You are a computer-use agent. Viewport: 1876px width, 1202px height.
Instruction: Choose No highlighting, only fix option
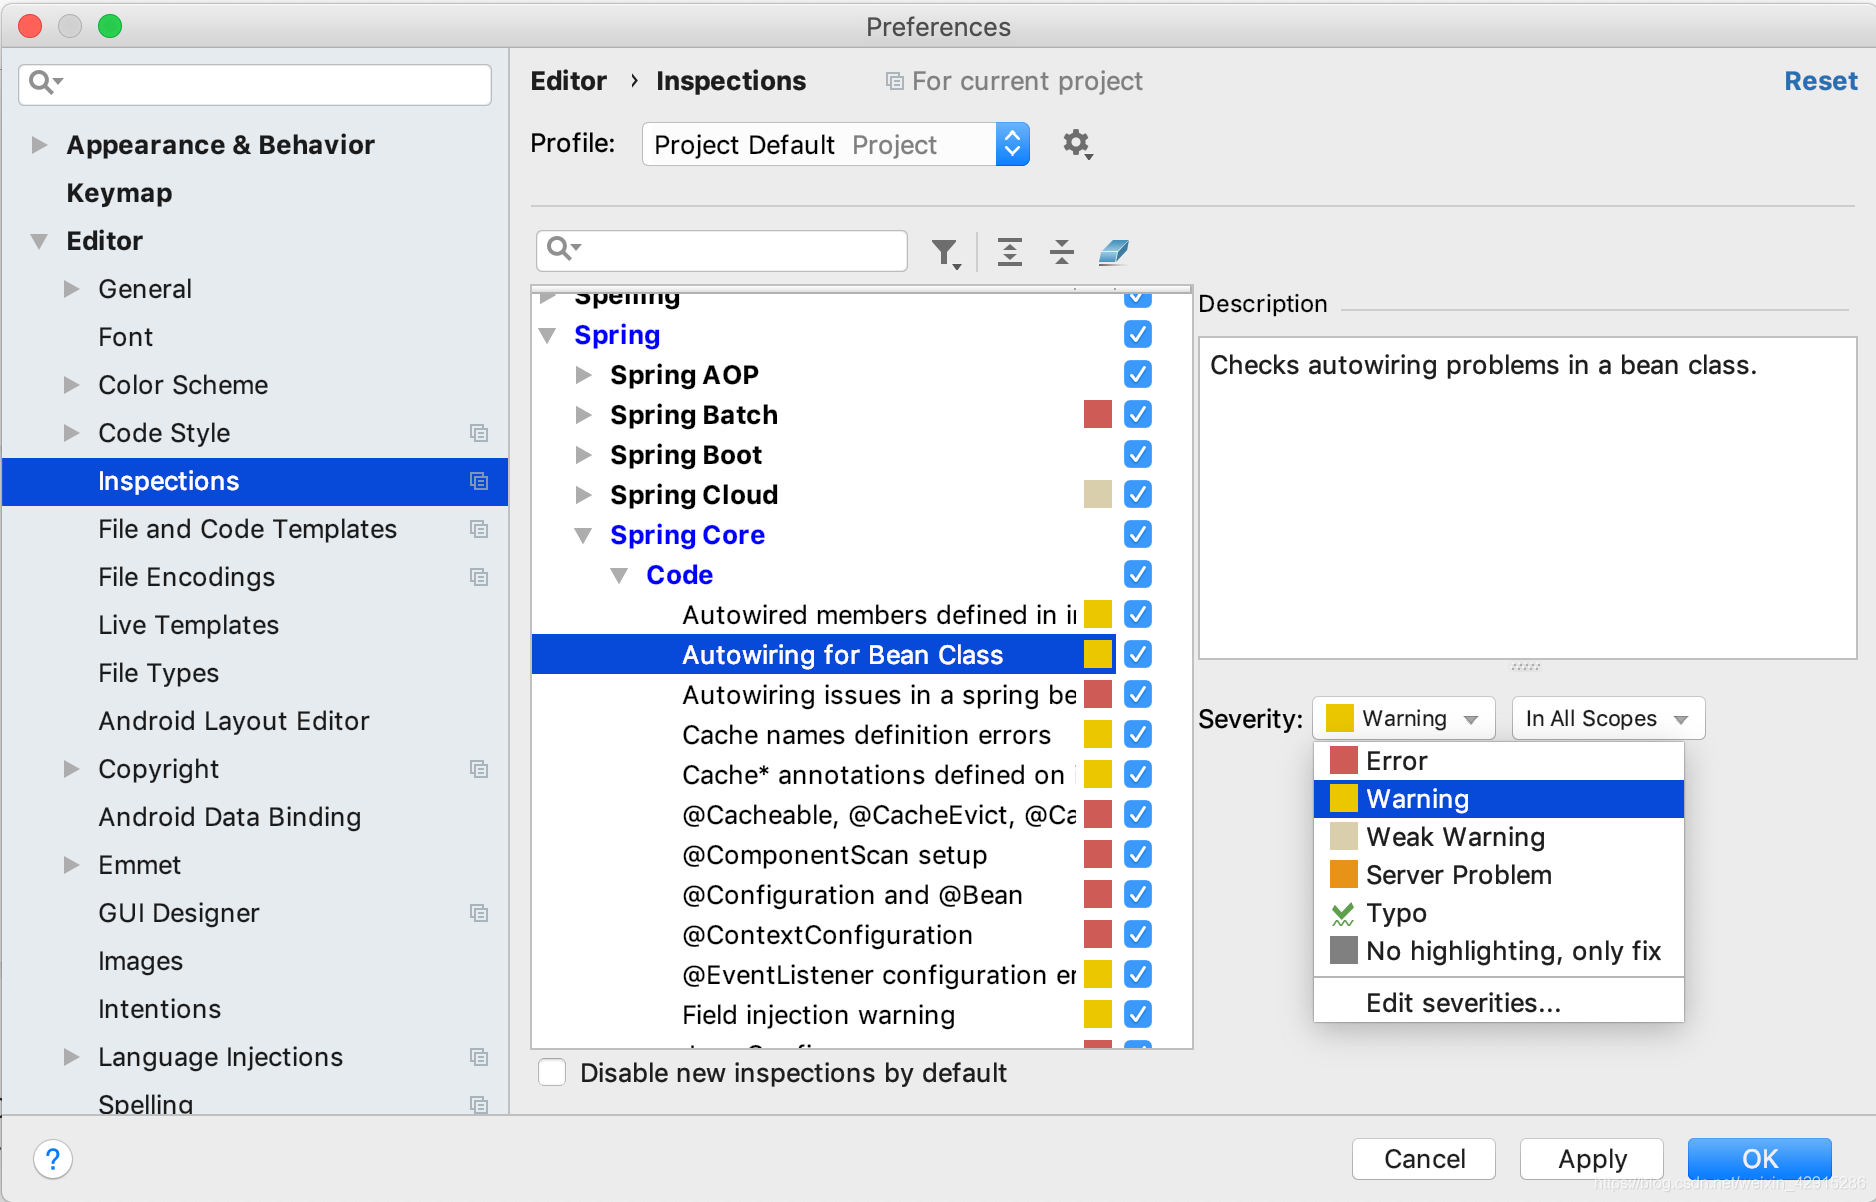pyautogui.click(x=1499, y=951)
